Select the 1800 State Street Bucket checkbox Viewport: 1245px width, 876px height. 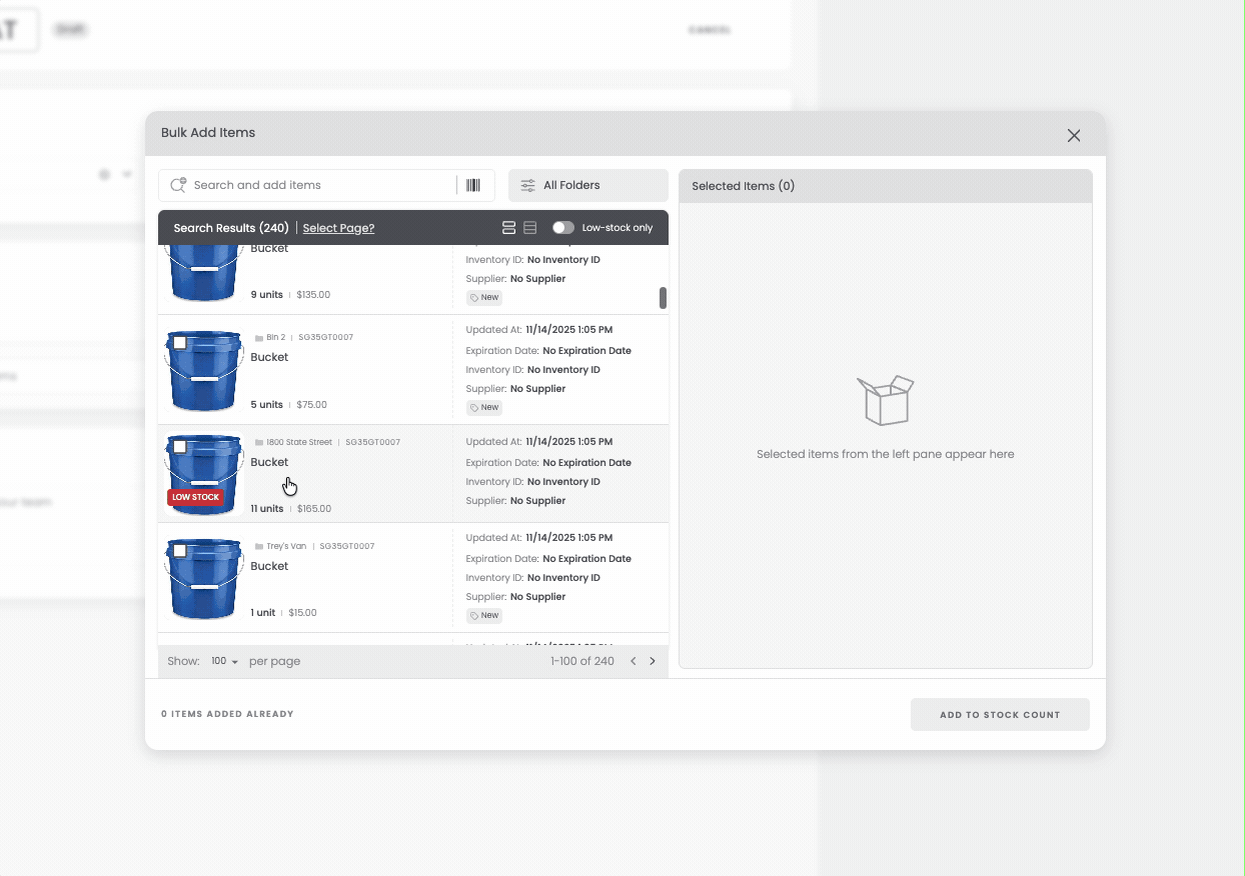click(x=180, y=447)
